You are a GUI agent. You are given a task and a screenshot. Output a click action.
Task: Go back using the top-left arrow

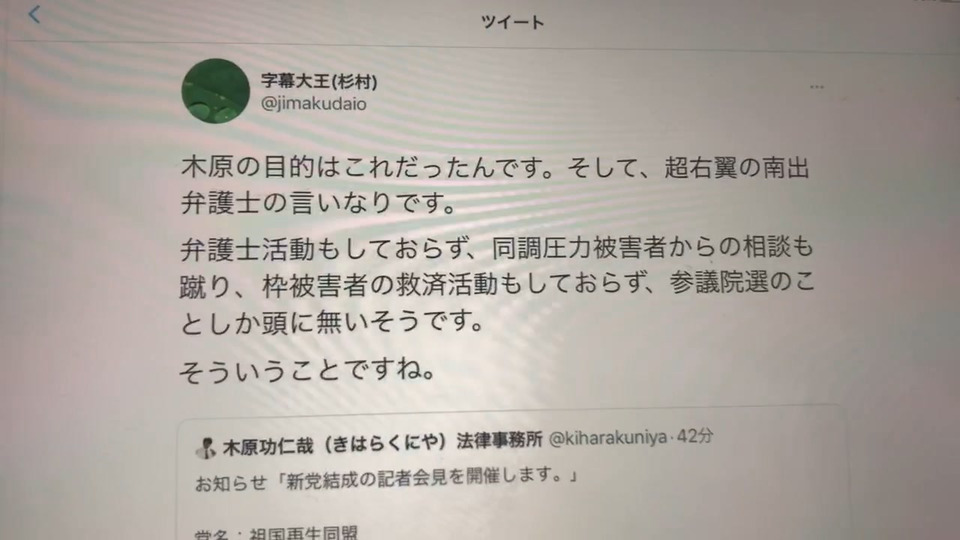(x=34, y=15)
